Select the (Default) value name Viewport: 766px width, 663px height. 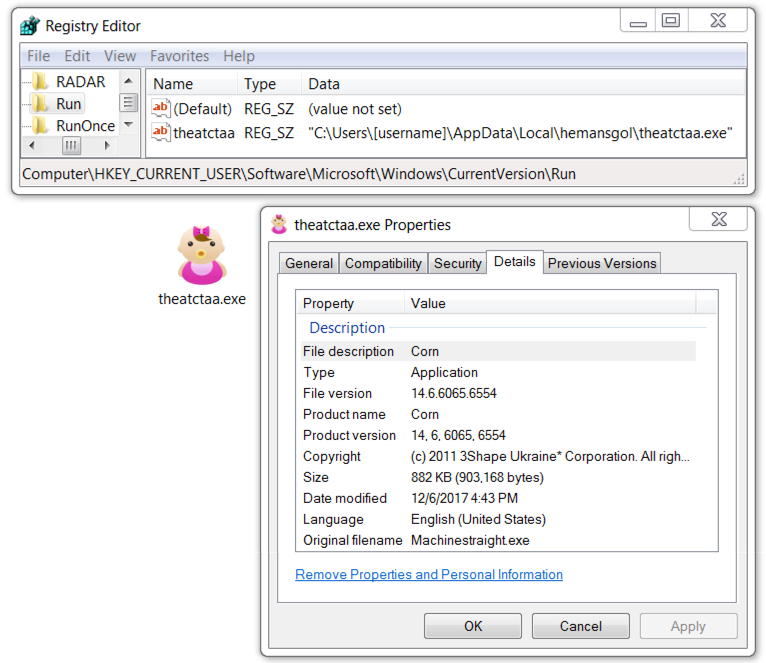pos(202,108)
